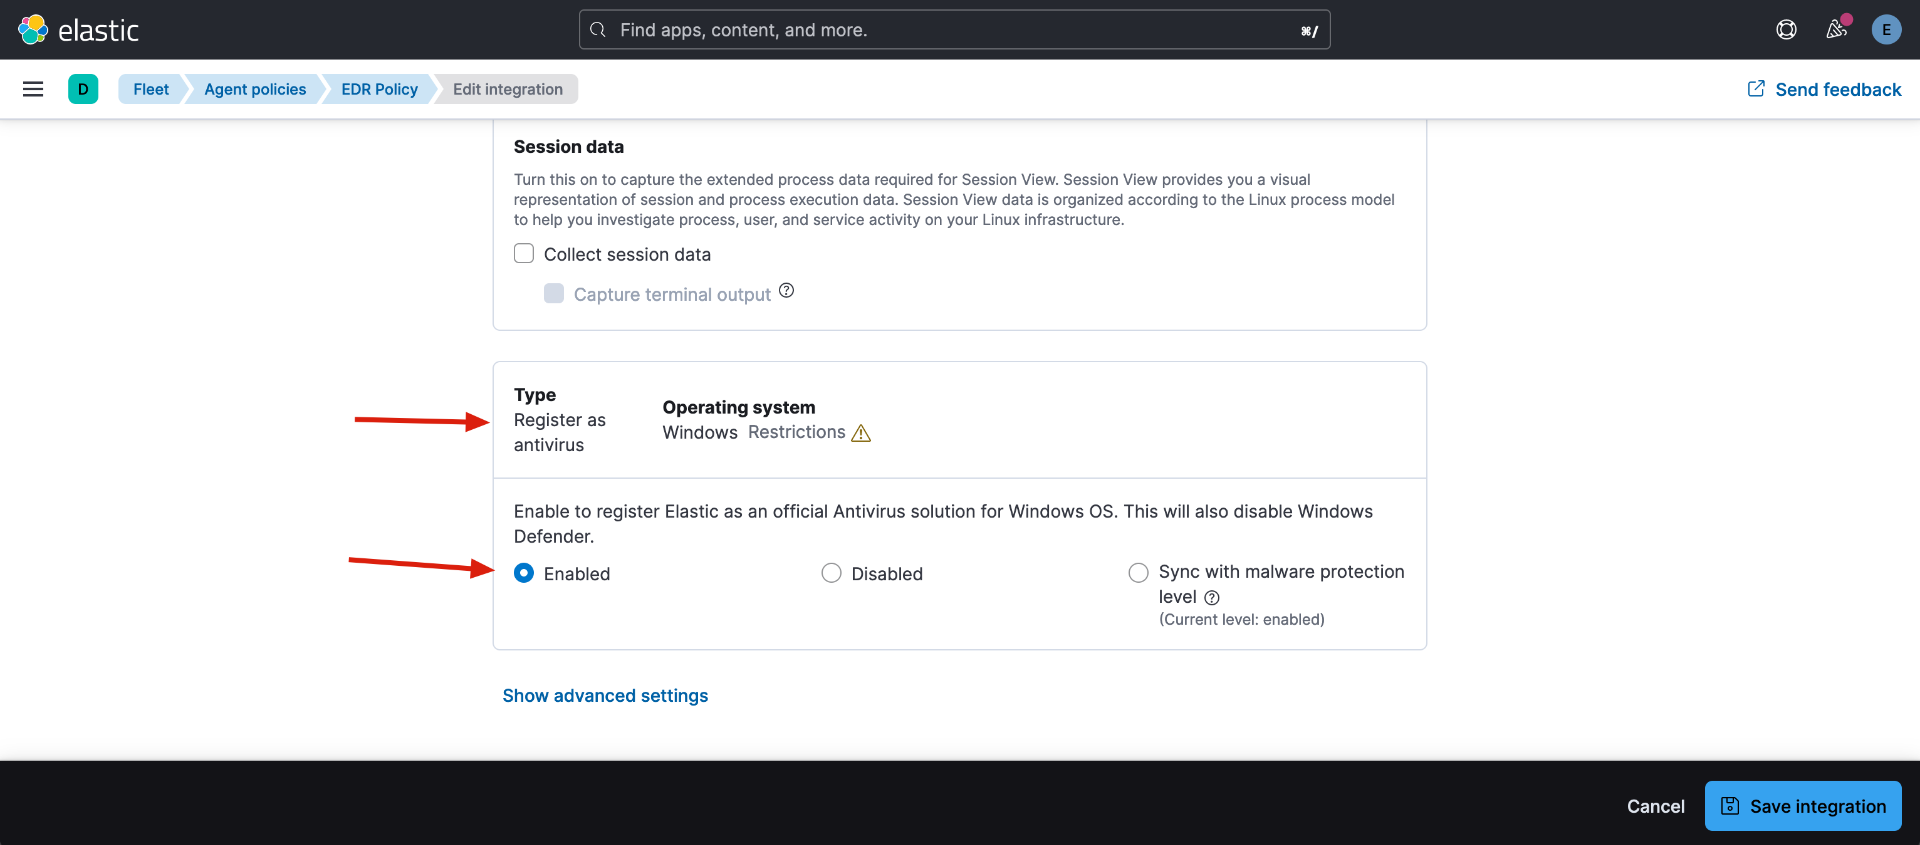Go to the Agent policies breadcrumb
Viewport: 1920px width, 845px height.
(x=255, y=89)
